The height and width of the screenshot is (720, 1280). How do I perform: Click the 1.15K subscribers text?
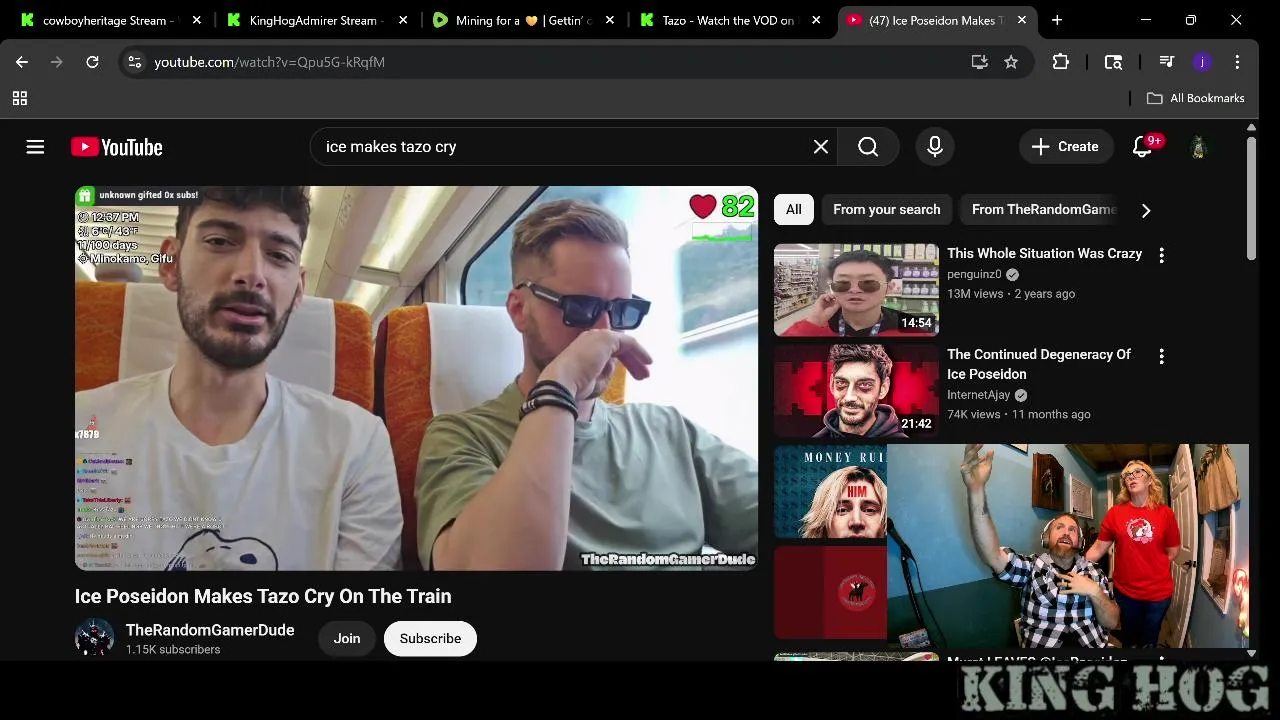pos(173,650)
